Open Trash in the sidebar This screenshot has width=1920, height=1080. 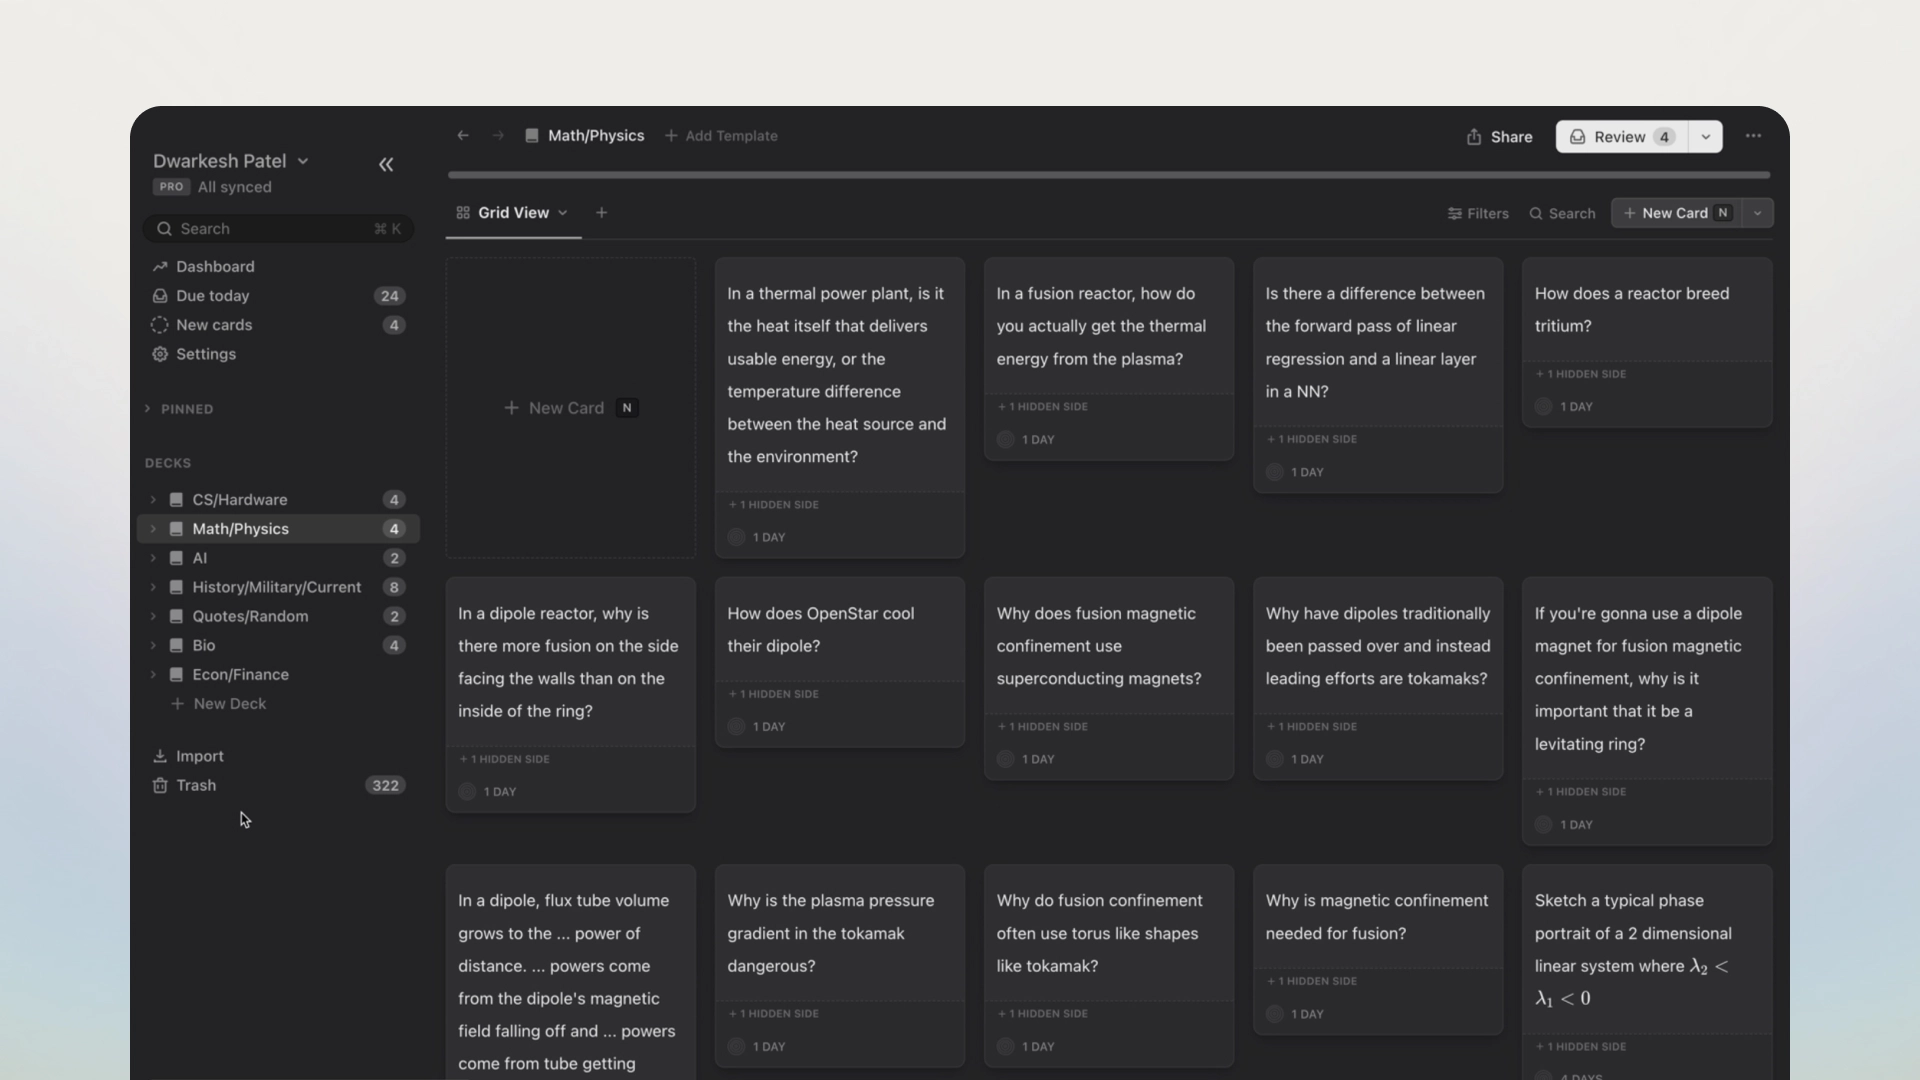click(196, 786)
